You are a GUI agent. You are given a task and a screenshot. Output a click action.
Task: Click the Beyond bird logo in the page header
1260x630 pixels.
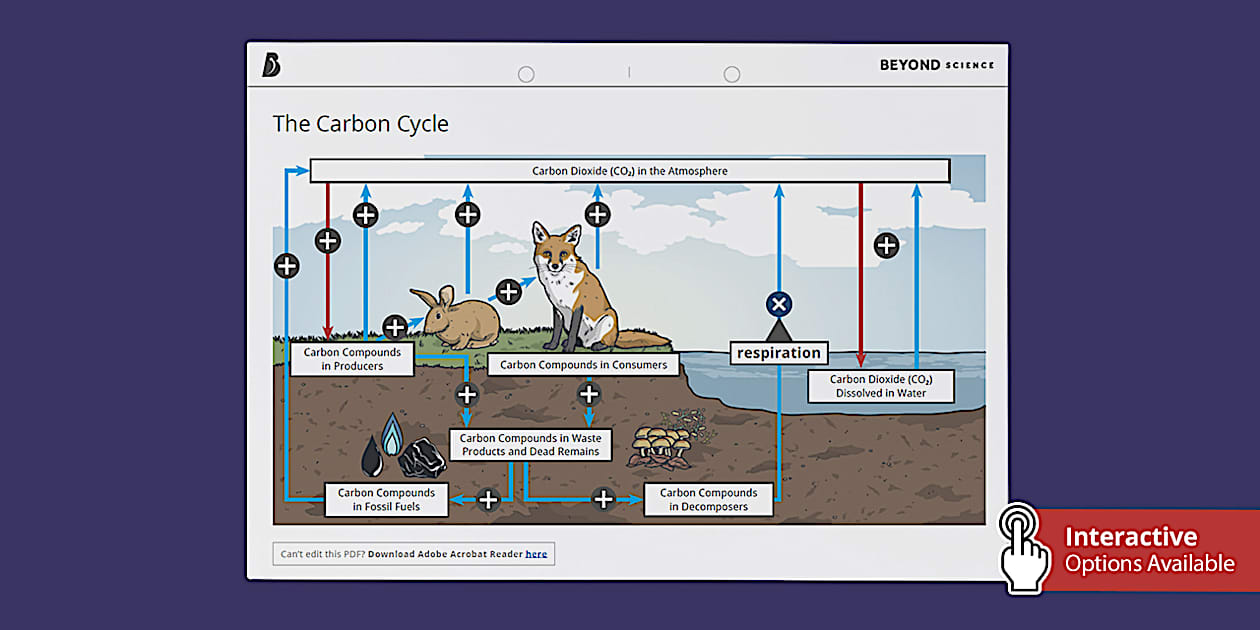[x=271, y=65]
